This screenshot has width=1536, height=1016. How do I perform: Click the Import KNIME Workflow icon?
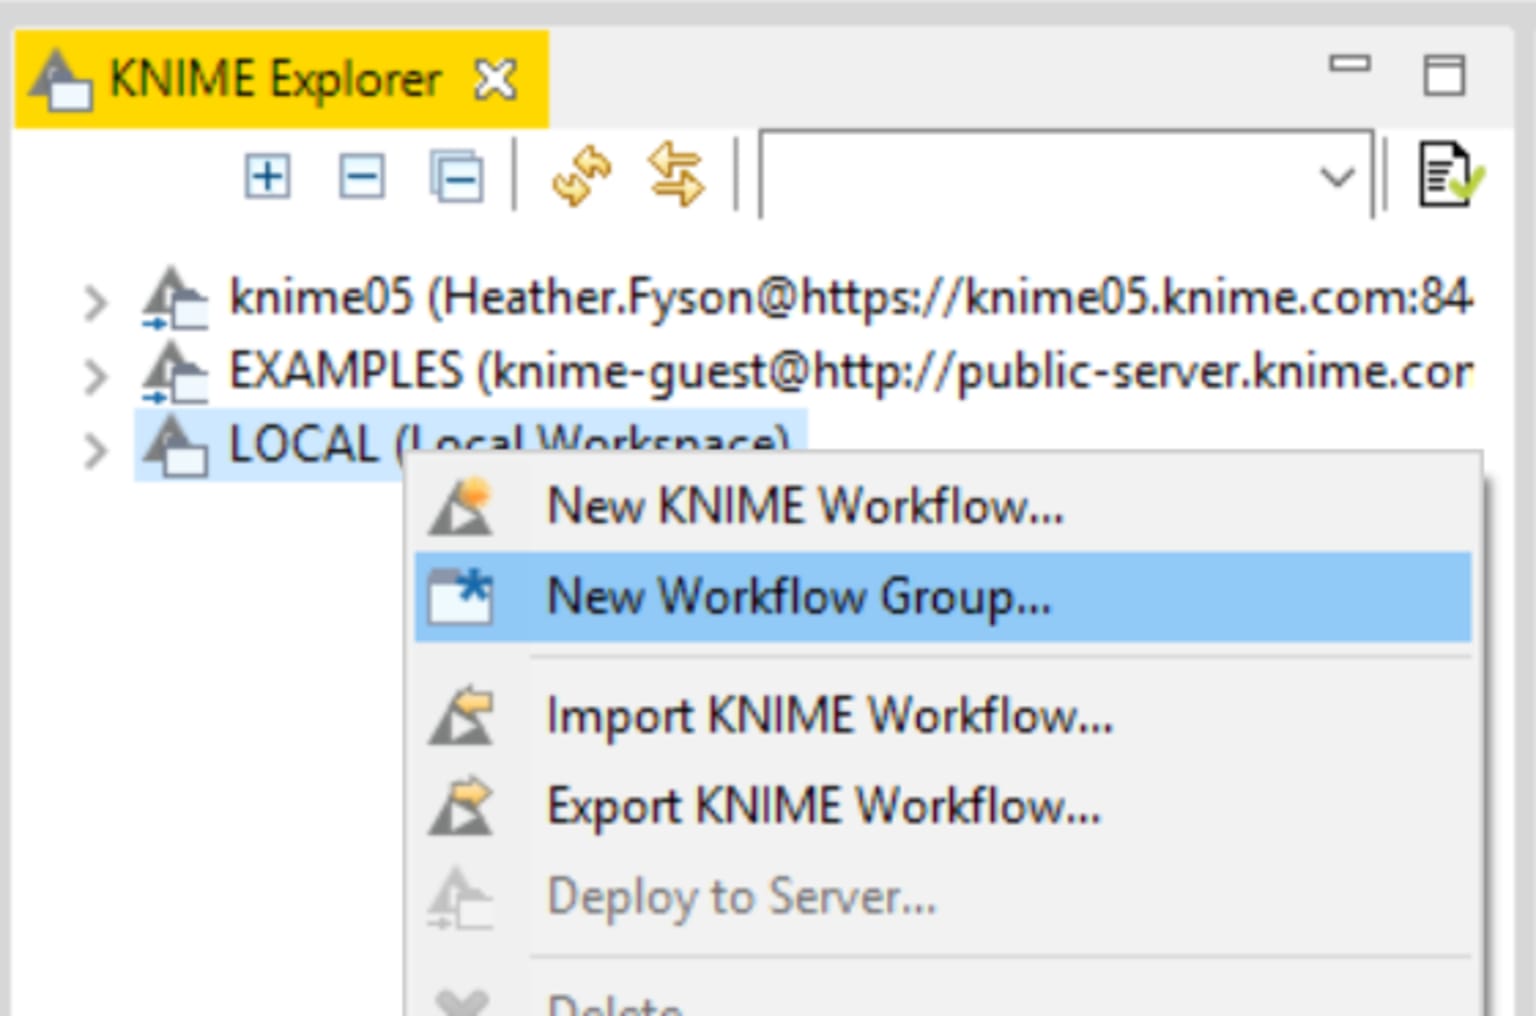(x=461, y=716)
